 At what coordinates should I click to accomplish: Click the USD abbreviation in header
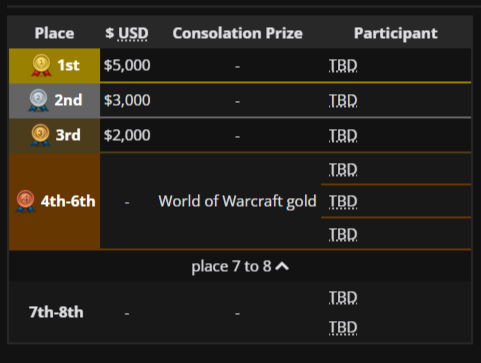point(133,33)
